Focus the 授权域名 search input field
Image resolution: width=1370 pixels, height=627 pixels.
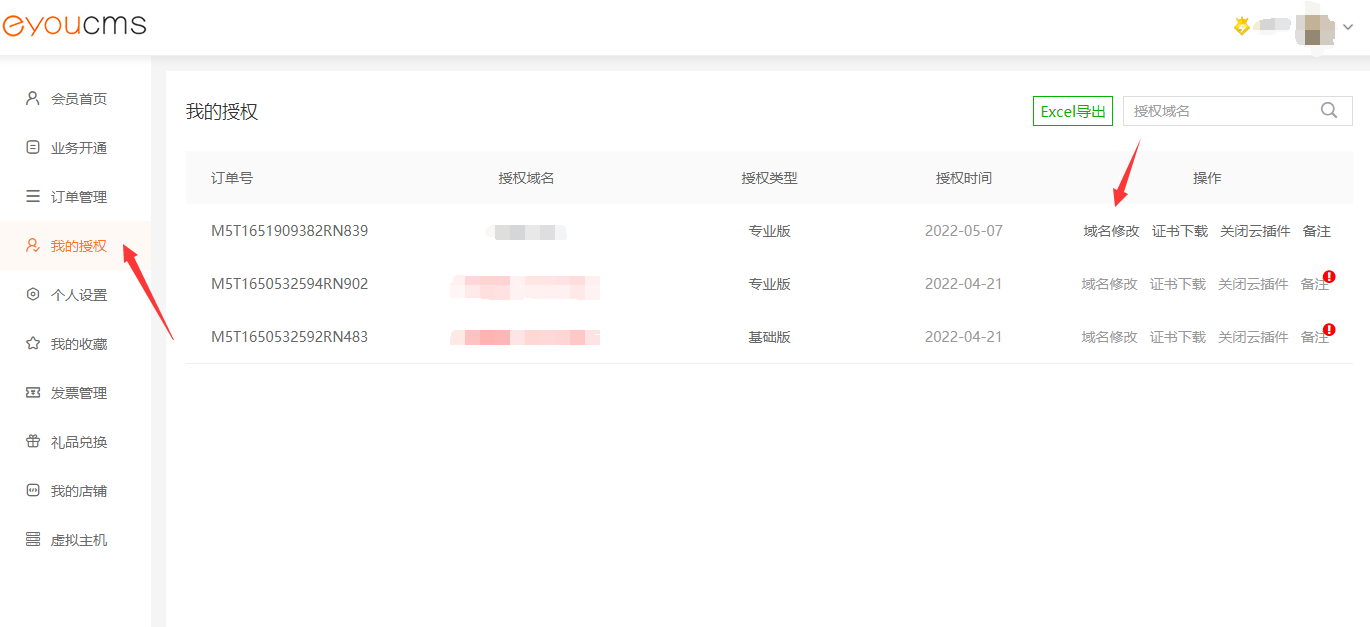pos(1220,111)
